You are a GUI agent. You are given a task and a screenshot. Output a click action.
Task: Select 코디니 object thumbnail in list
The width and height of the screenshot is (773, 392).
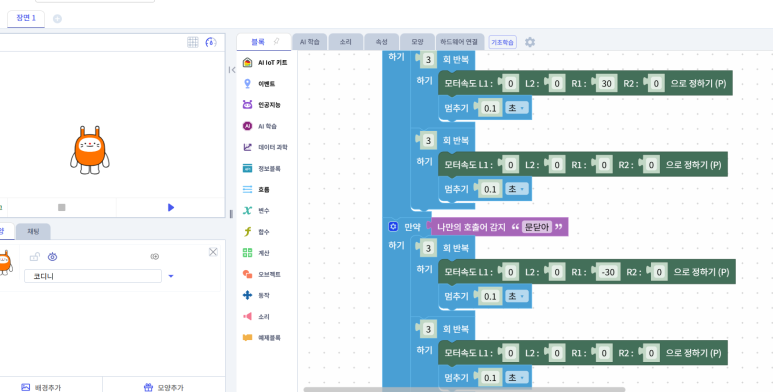pos(5,262)
